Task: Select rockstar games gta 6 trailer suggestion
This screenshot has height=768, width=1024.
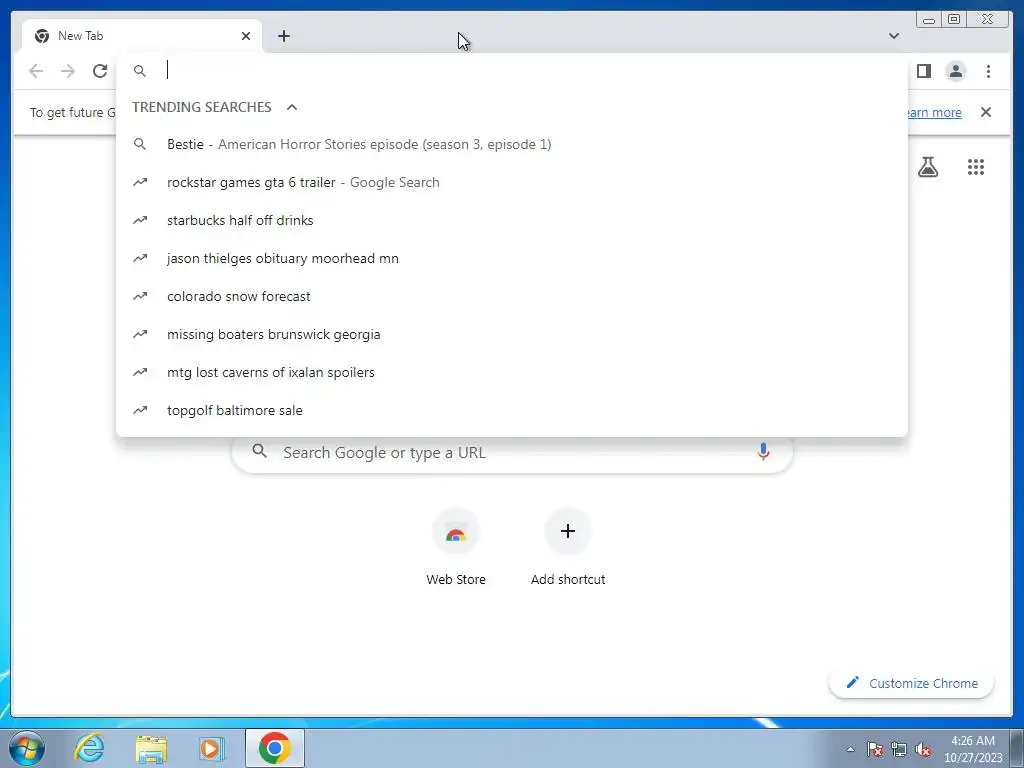Action: coord(511,182)
